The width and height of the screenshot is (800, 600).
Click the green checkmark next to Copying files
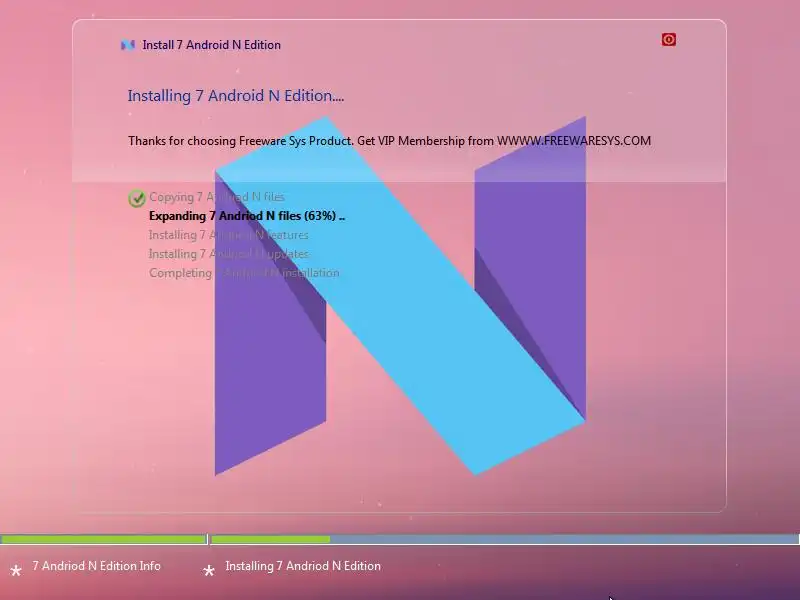click(137, 198)
